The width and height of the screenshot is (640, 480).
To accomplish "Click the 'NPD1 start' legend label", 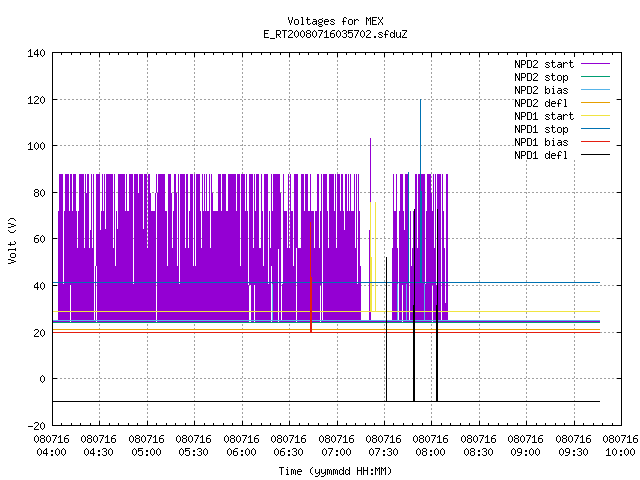I will pyautogui.click(x=544, y=116).
